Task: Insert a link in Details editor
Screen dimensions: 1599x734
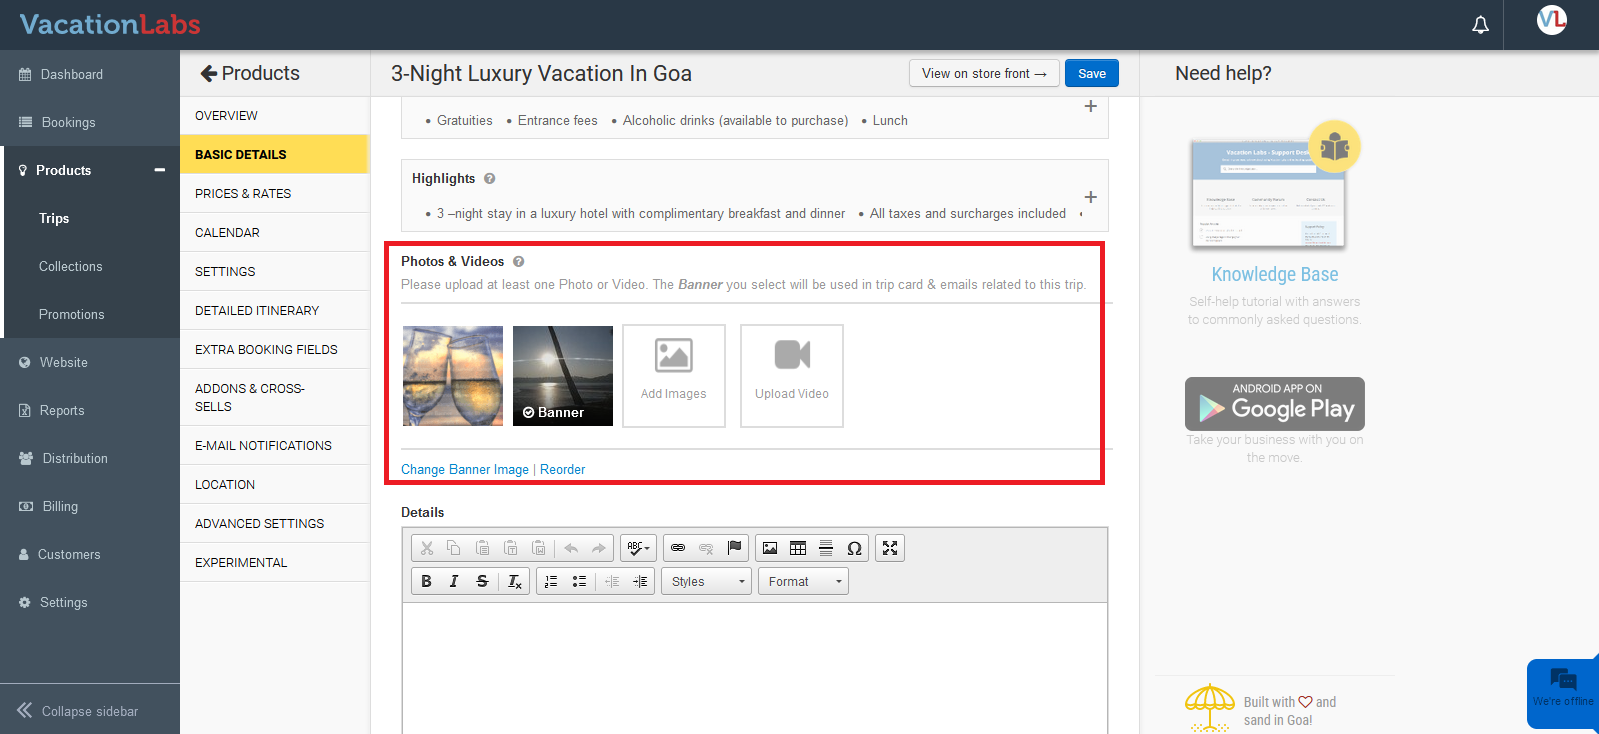Action: tap(678, 548)
